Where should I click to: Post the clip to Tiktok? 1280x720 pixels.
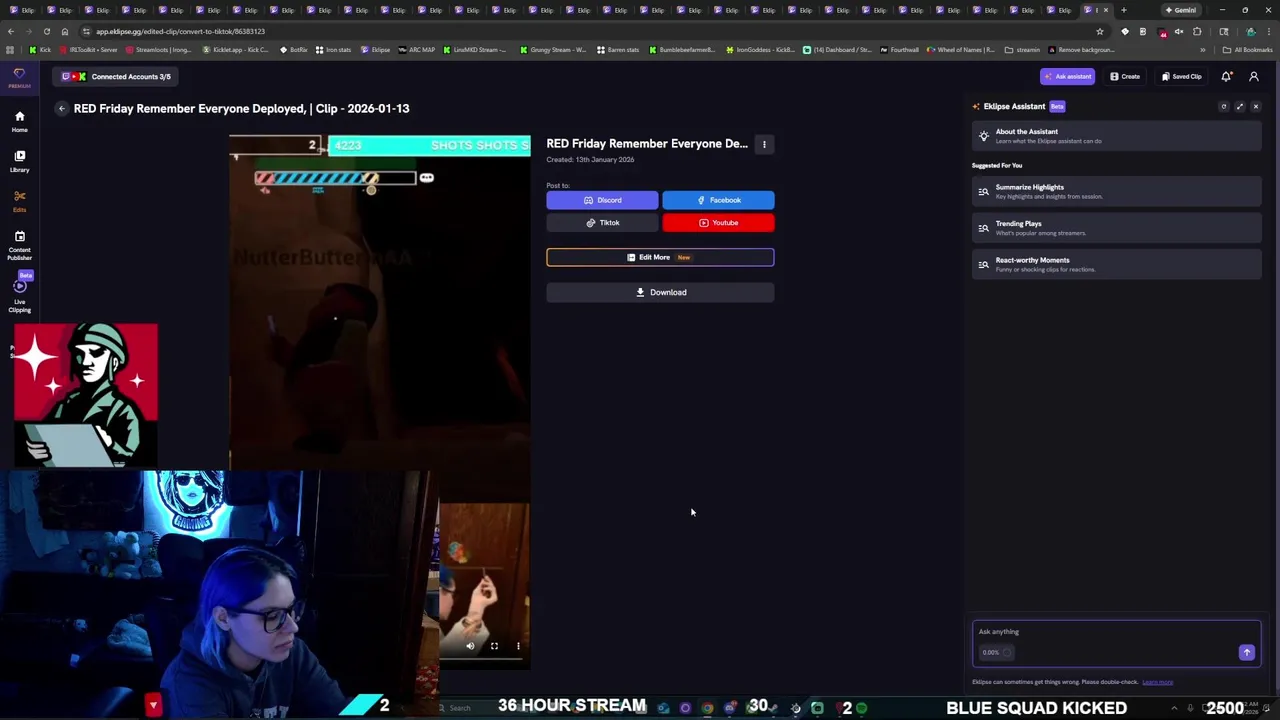(x=602, y=223)
